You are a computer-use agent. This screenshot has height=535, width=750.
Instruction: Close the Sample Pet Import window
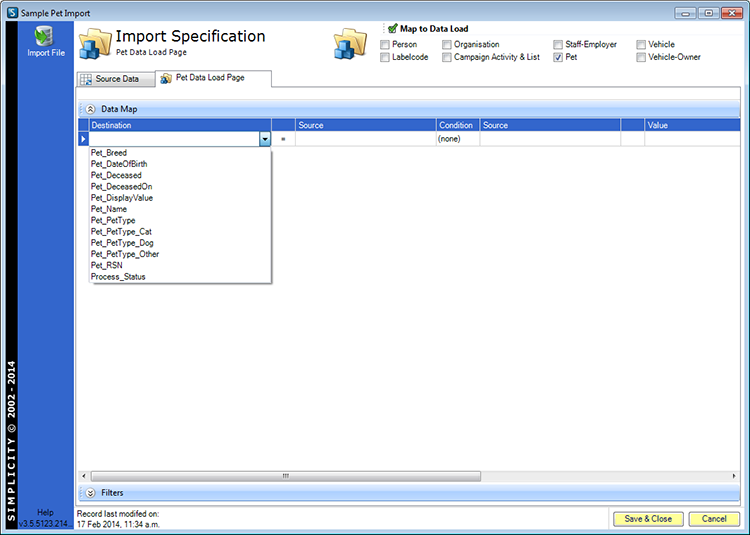(x=731, y=13)
